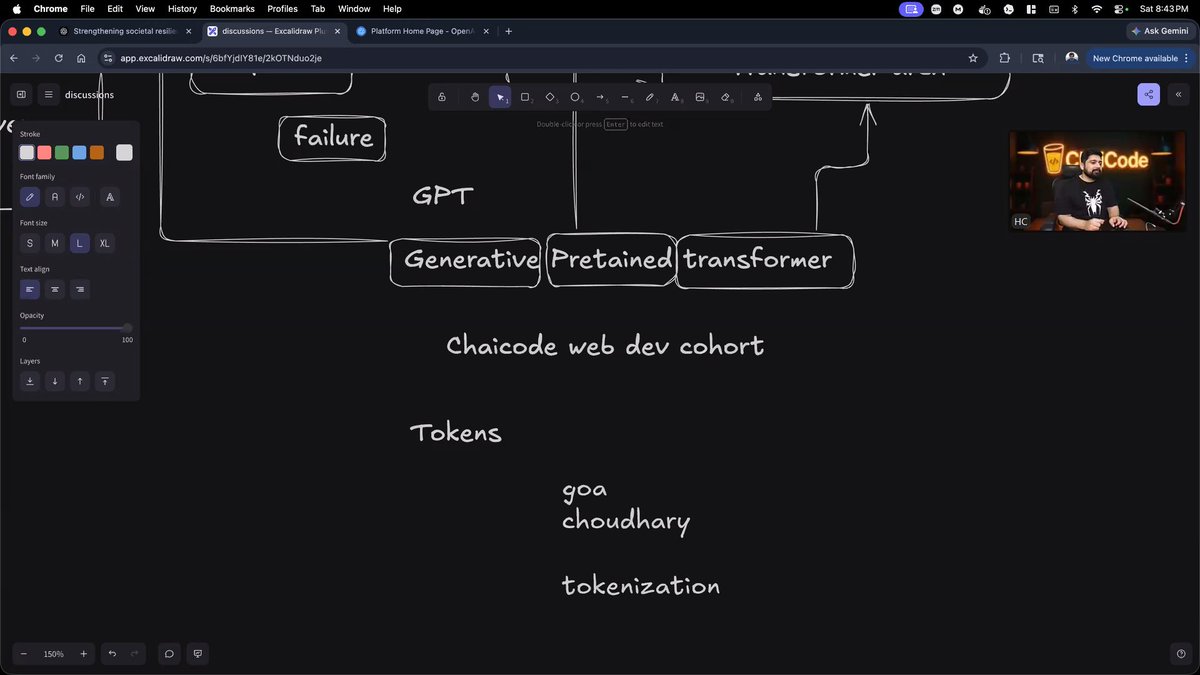Pick the green stroke color swatch
The width and height of the screenshot is (1200, 675).
62,152
